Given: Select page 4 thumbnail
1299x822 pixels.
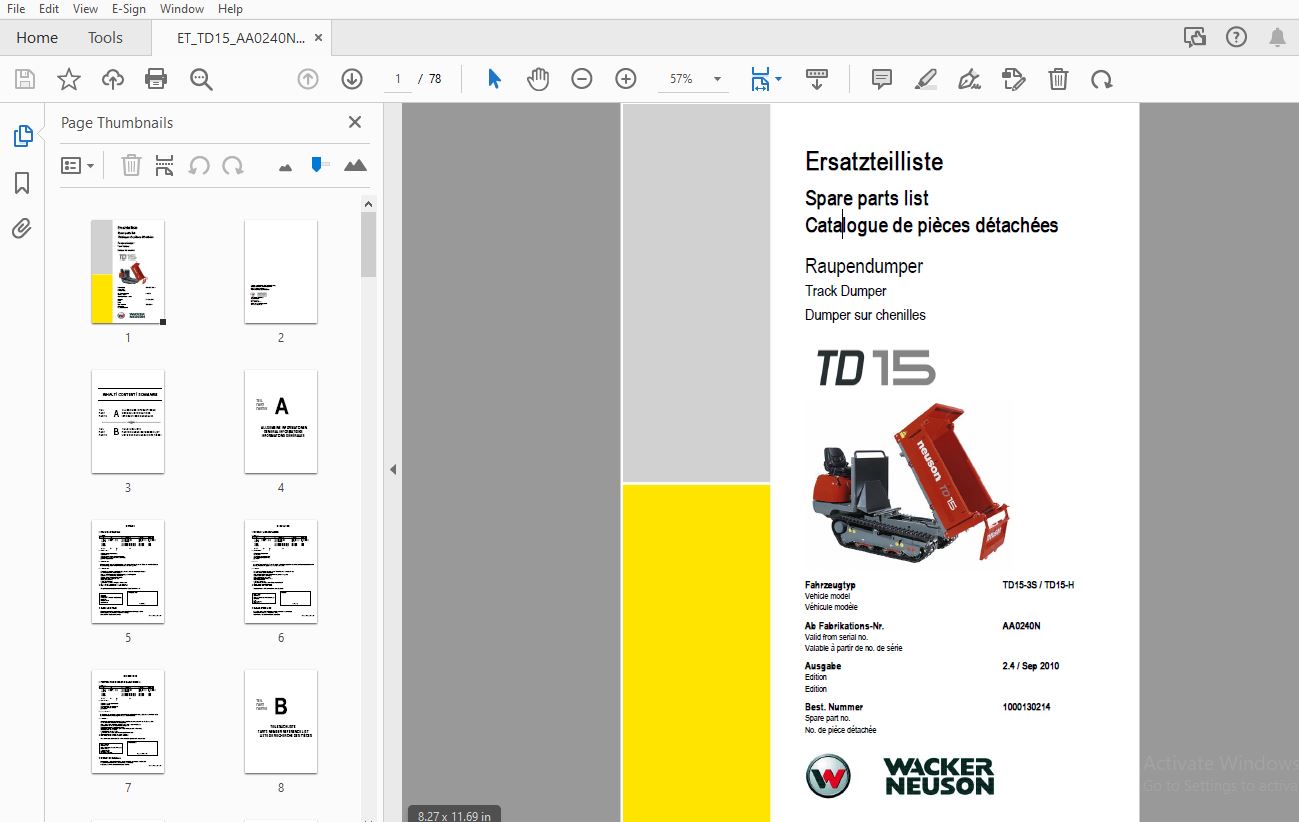Looking at the screenshot, I should click(281, 422).
